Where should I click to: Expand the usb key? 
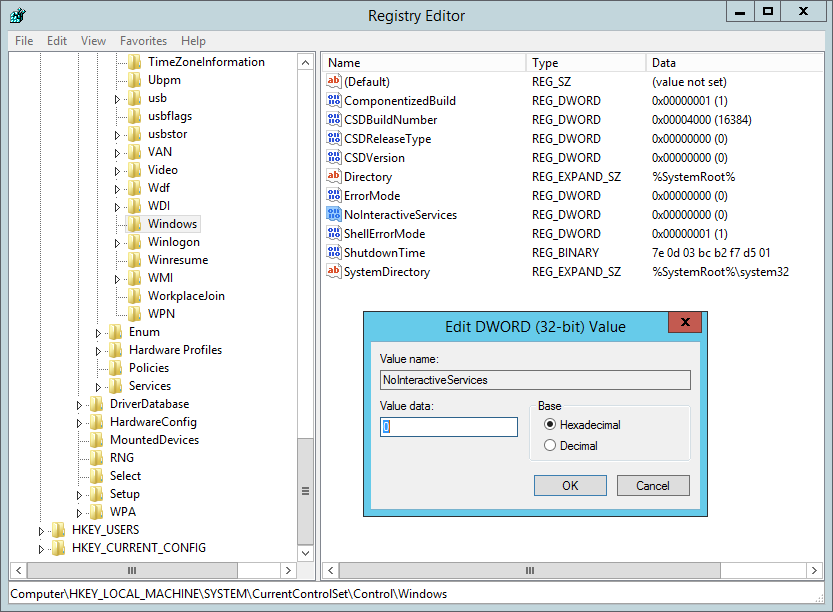pyautogui.click(x=117, y=99)
